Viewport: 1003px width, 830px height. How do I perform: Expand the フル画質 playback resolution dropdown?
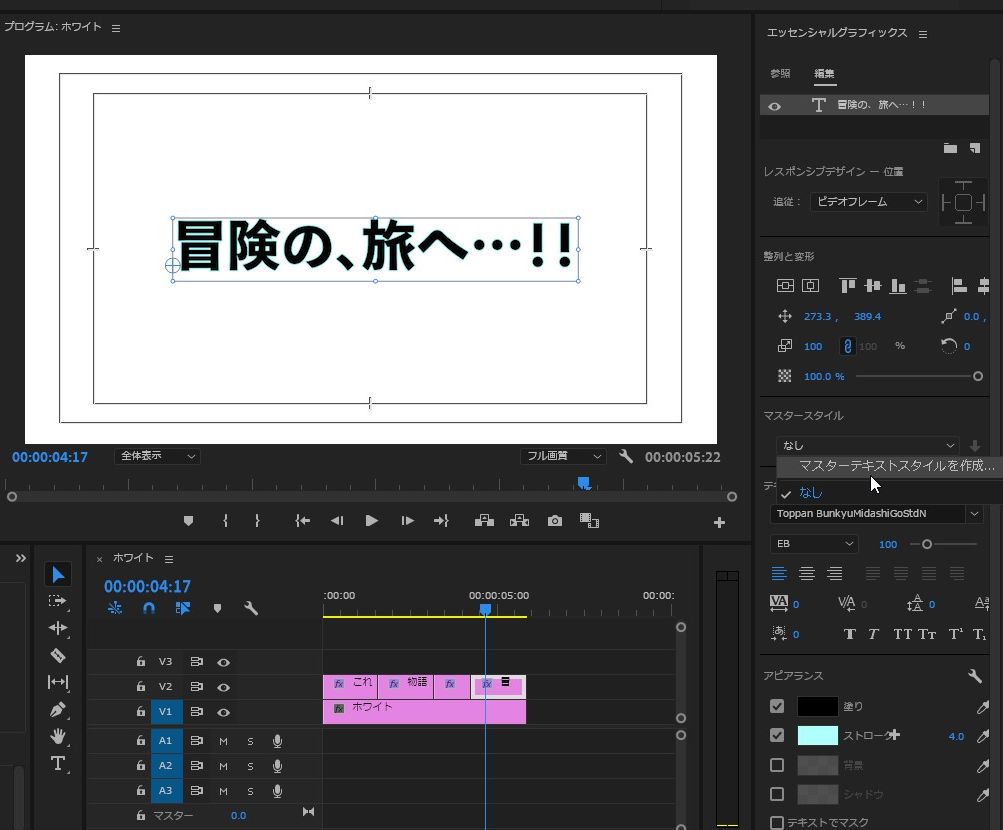563,456
